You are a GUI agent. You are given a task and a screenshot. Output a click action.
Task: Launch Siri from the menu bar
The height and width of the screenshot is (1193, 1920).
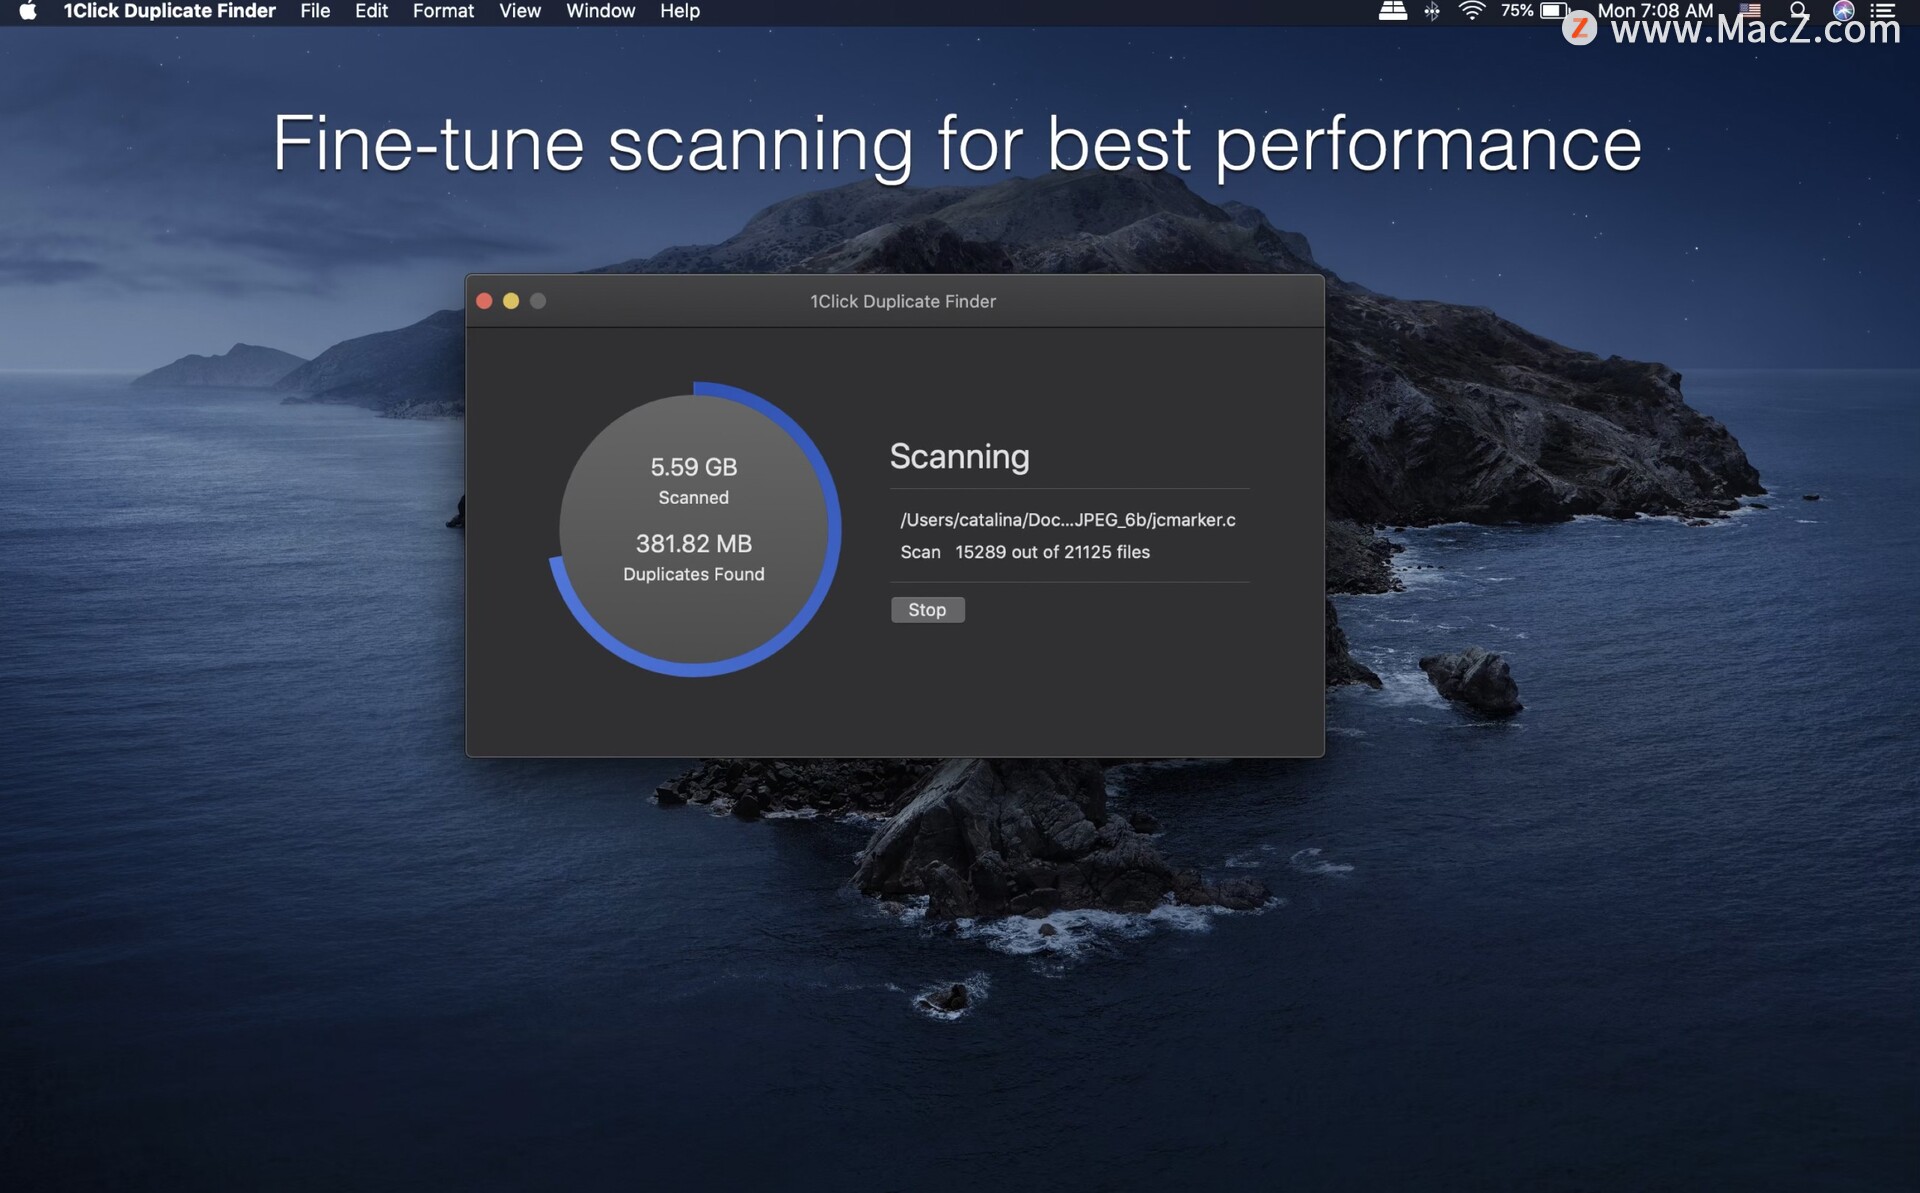click(1844, 10)
